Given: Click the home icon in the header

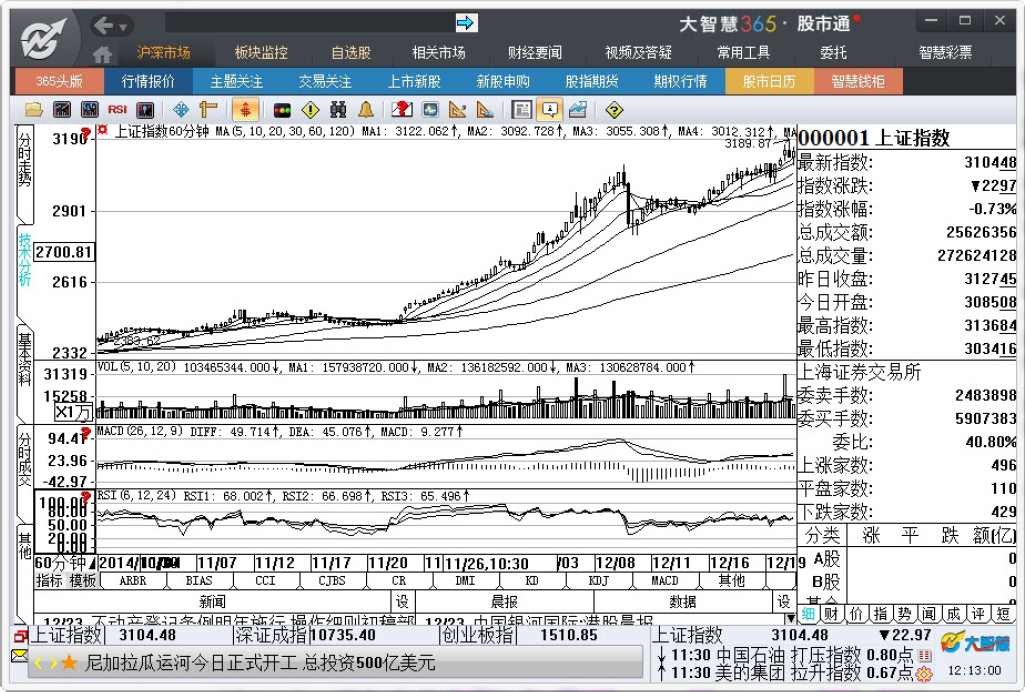Looking at the screenshot, I should [x=102, y=54].
